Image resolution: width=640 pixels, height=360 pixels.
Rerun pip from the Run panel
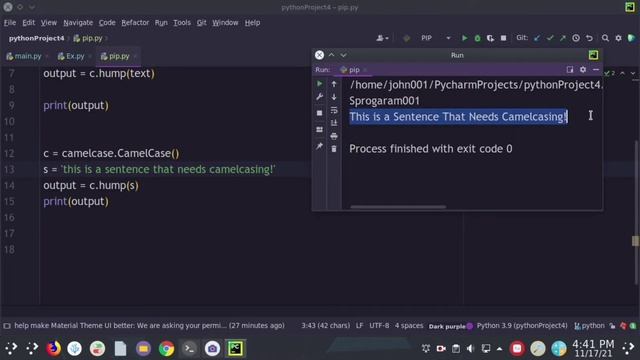pos(320,84)
